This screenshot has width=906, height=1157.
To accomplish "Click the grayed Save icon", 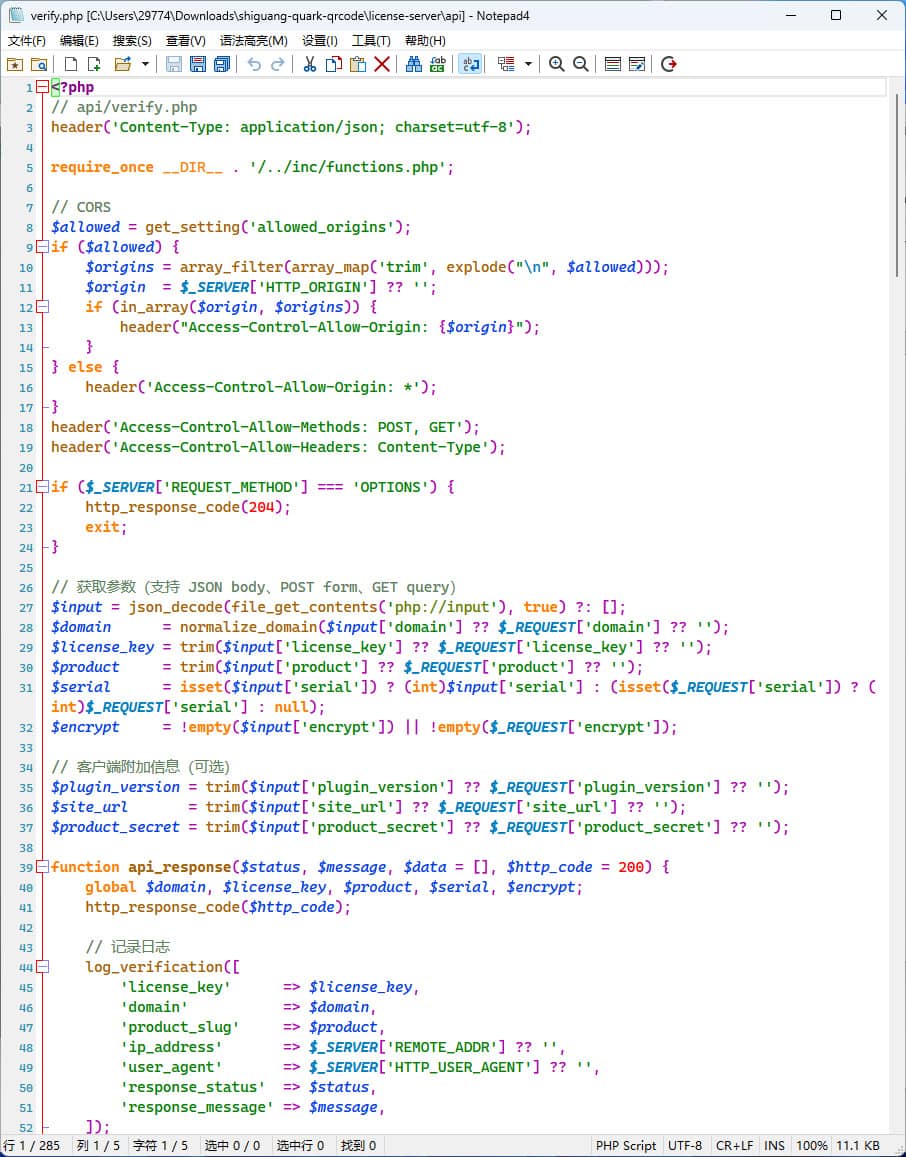I will pyautogui.click(x=173, y=64).
